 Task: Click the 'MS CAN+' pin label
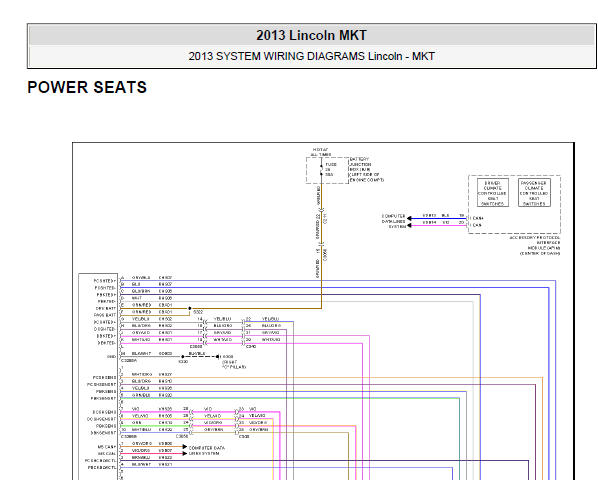pos(106,447)
